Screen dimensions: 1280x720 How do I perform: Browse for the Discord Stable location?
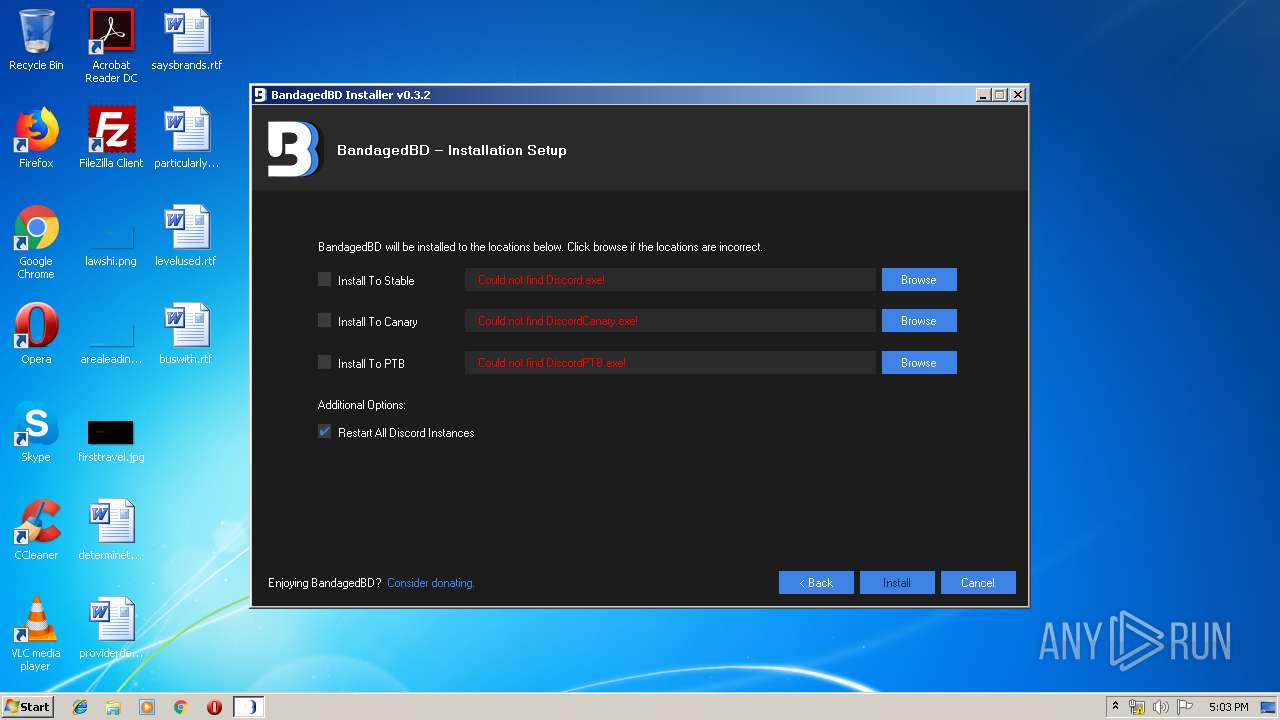tap(919, 280)
